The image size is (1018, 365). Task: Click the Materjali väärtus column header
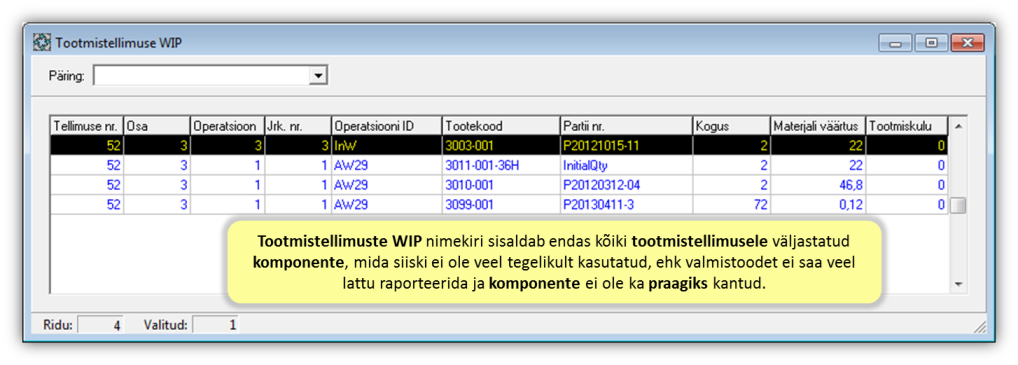(818, 126)
